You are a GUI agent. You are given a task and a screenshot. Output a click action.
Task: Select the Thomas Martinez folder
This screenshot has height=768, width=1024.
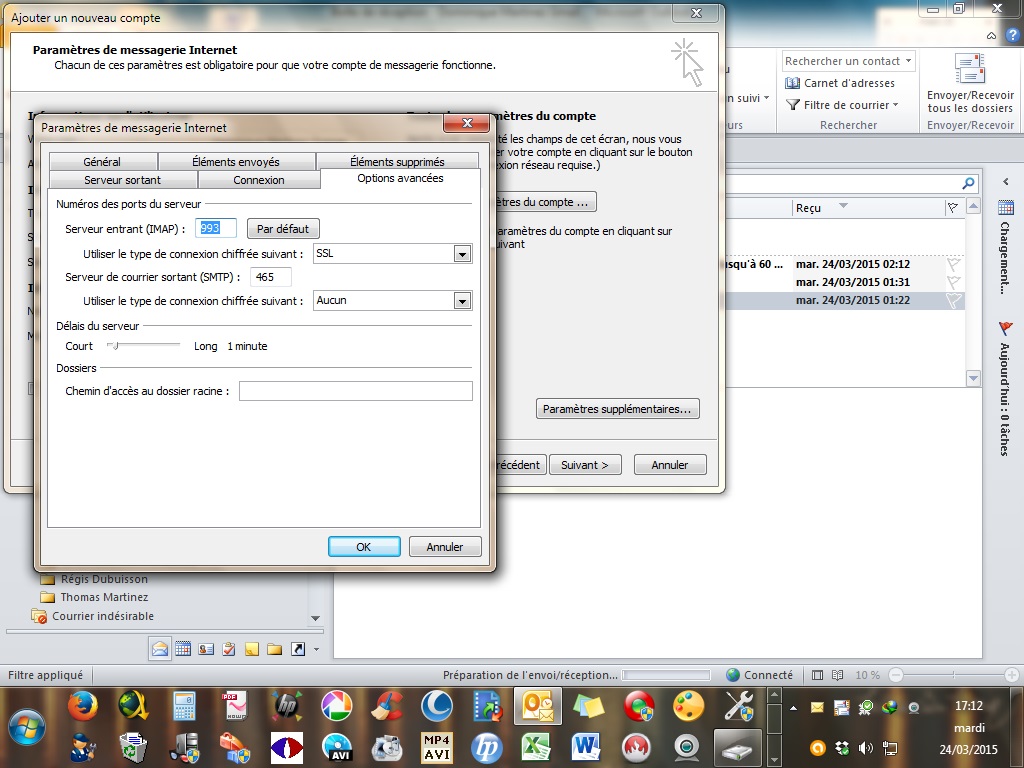(104, 597)
